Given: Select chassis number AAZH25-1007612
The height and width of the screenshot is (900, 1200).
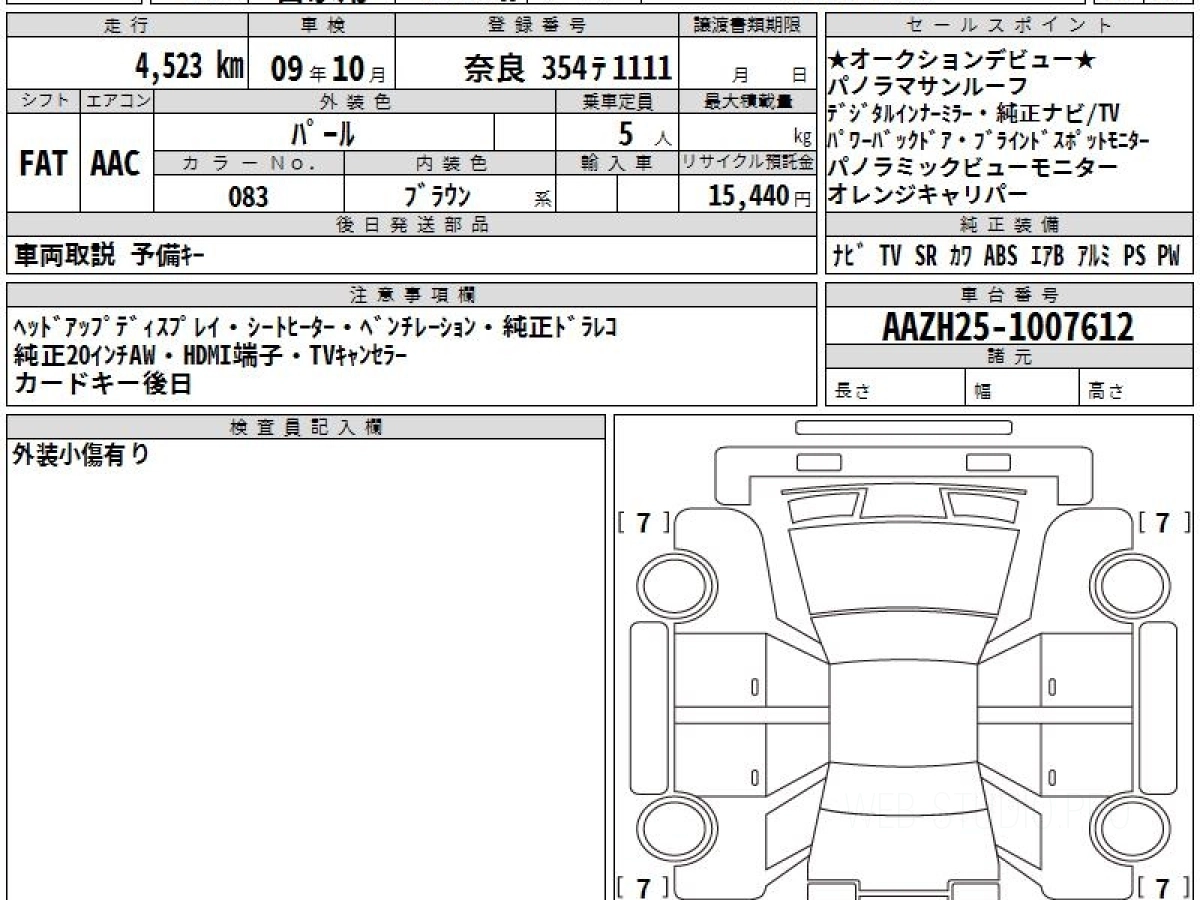Looking at the screenshot, I should 1008,327.
